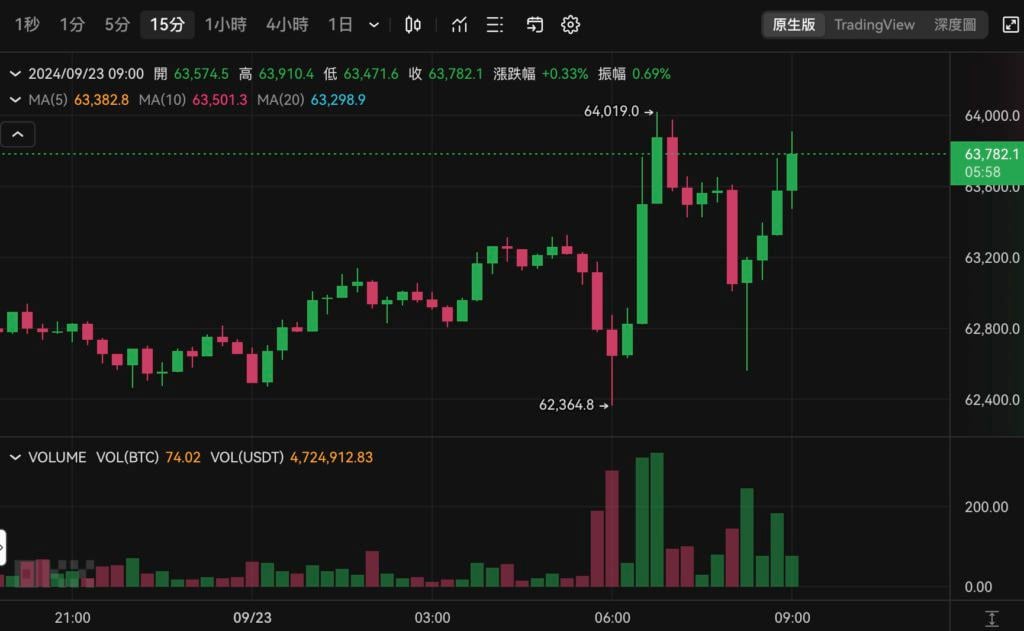Click the collapse legend up-arrow button
This screenshot has width=1024, height=631.
pyautogui.click(x=18, y=134)
